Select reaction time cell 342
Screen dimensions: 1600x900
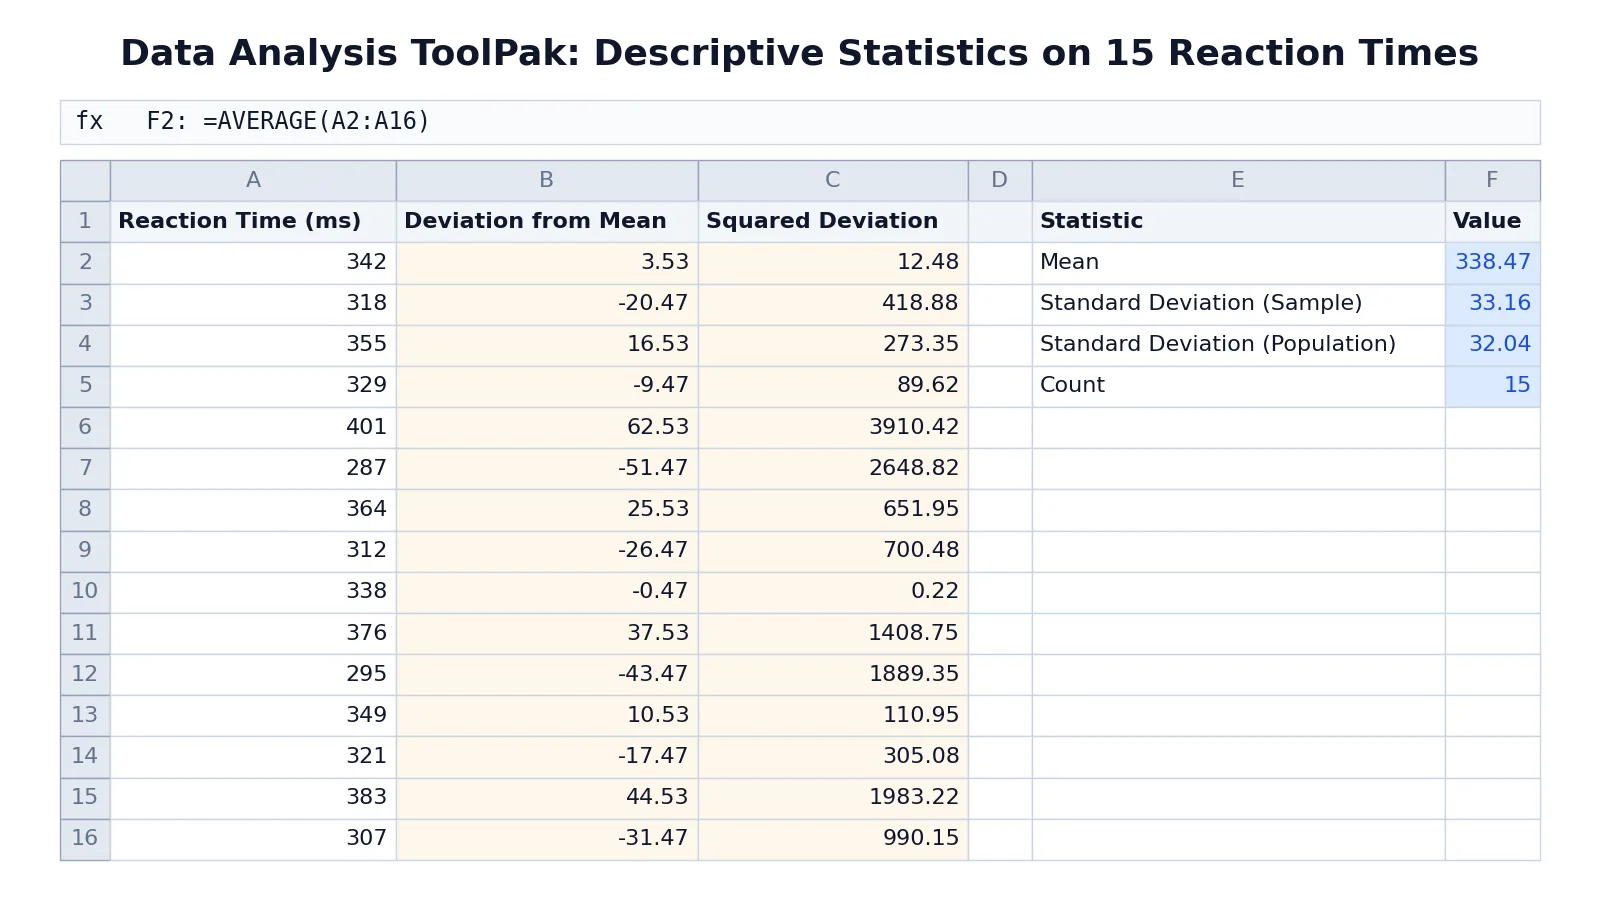coord(253,263)
